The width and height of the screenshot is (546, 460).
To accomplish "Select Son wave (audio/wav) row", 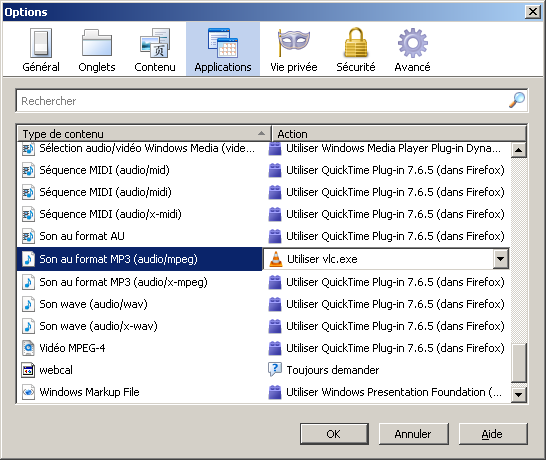I will pyautogui.click(x=264, y=304).
